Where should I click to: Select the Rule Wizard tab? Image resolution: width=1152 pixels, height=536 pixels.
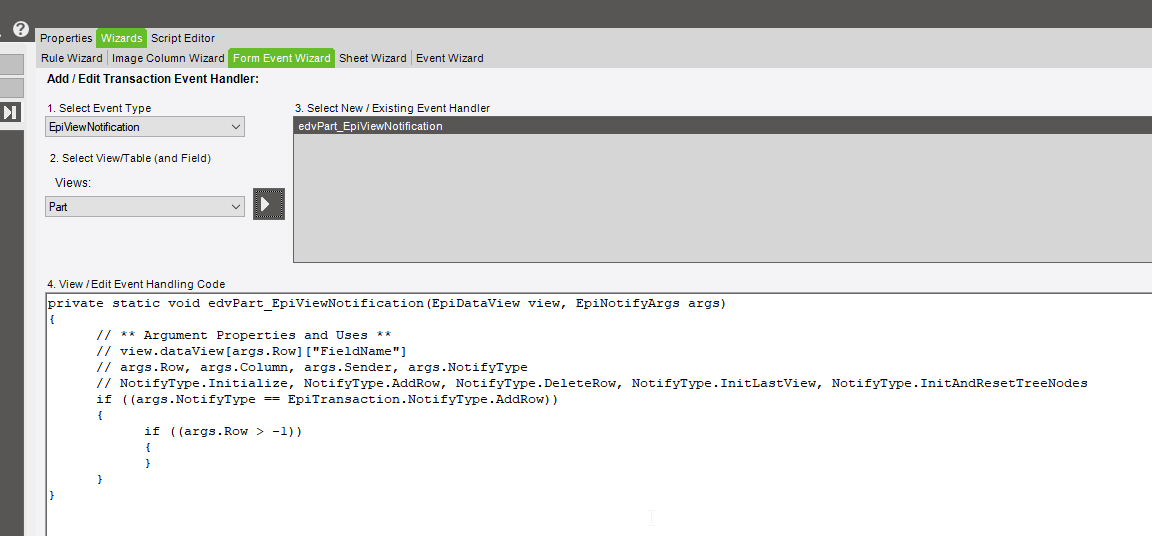point(72,58)
